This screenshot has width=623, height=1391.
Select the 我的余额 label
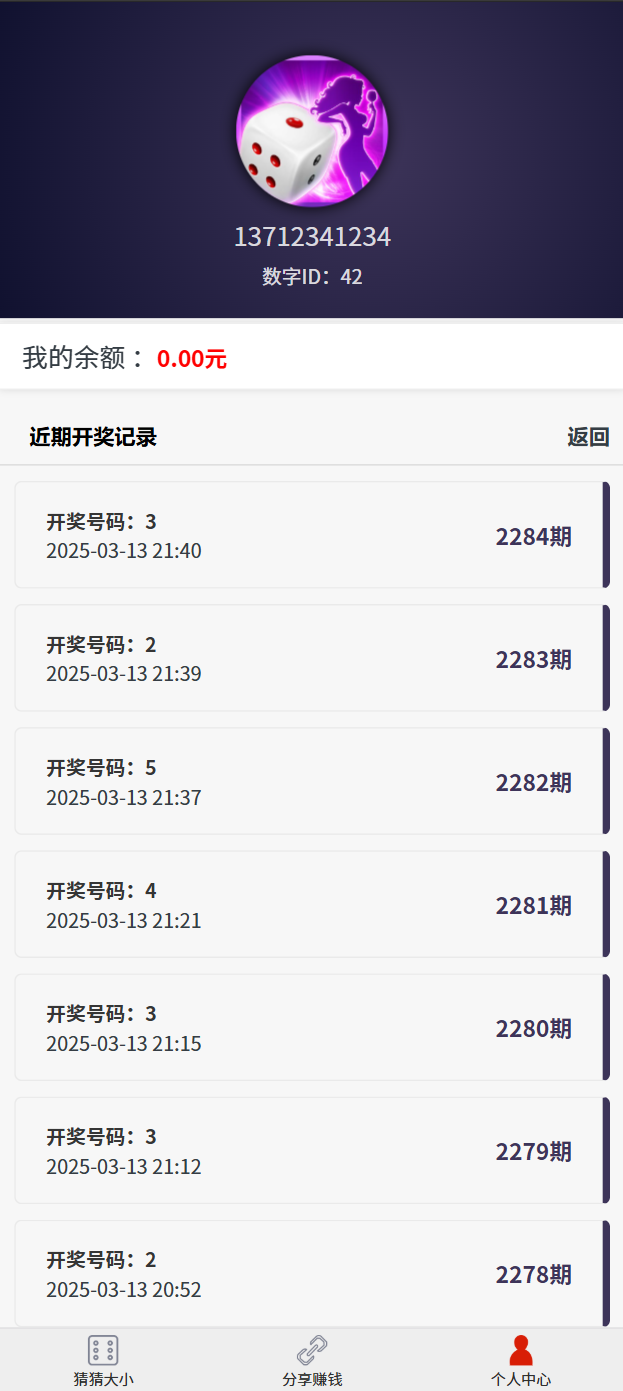tap(84, 358)
